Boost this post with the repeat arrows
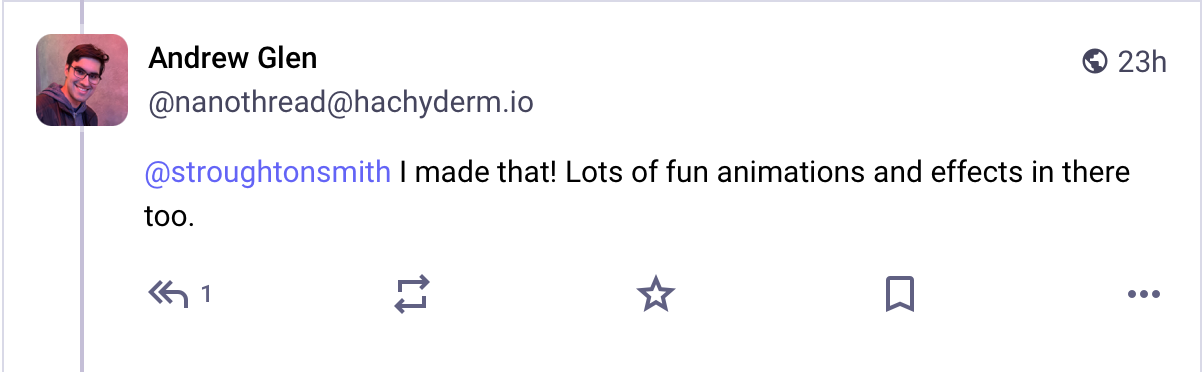Image resolution: width=1202 pixels, height=372 pixels. tap(411, 294)
